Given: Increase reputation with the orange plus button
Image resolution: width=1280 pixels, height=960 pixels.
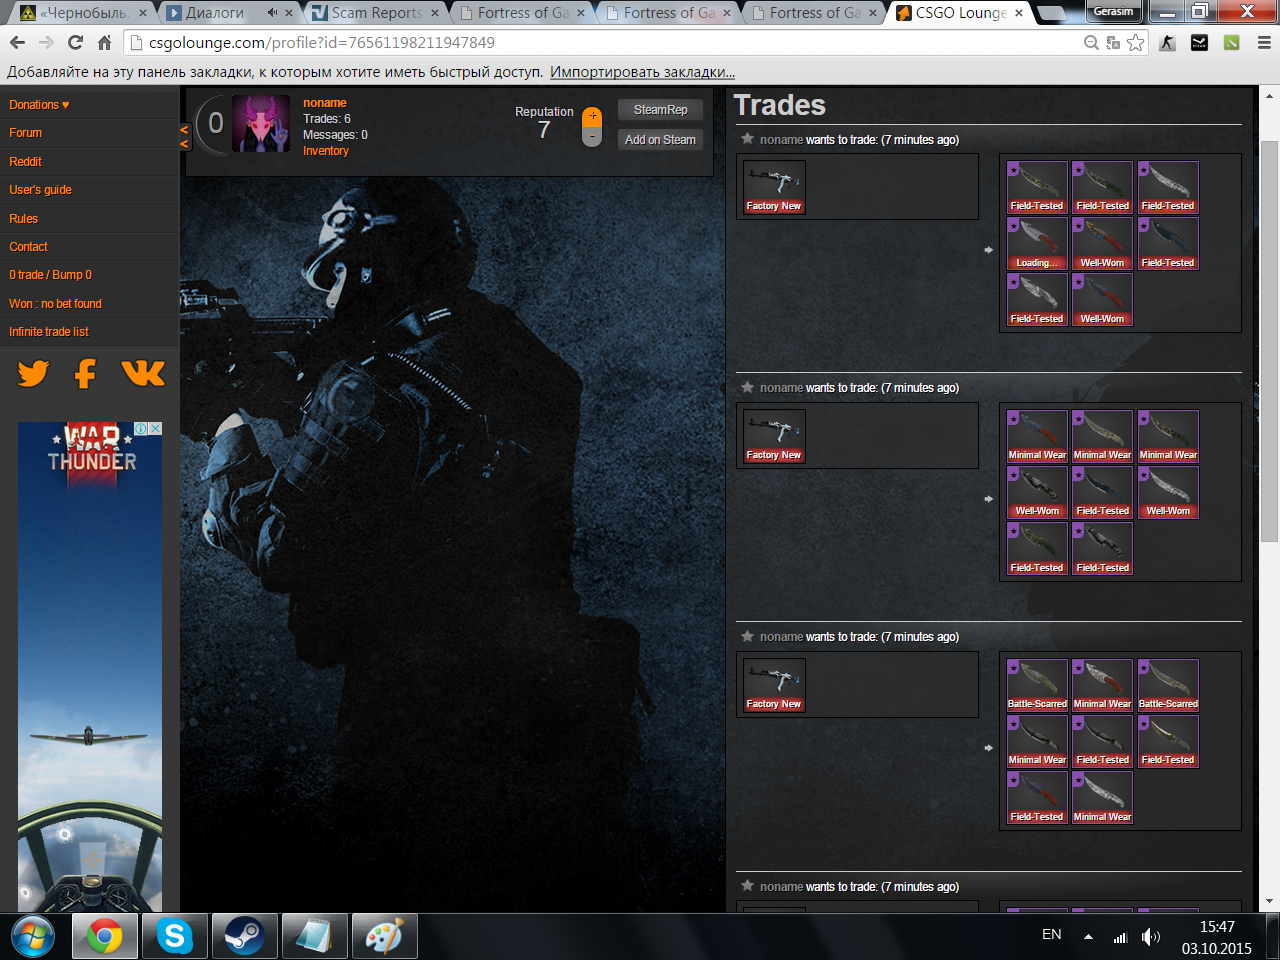Looking at the screenshot, I should pos(592,116).
